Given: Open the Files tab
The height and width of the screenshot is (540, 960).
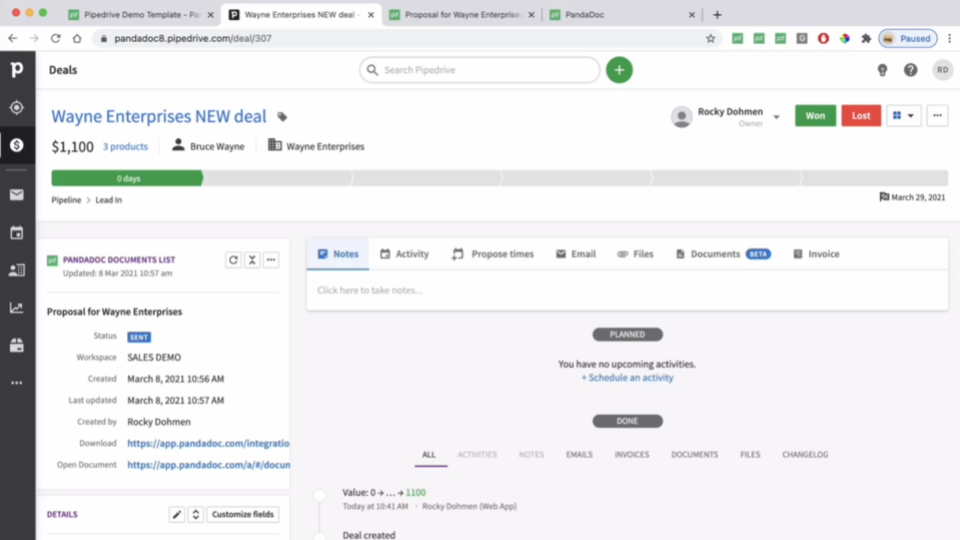Looking at the screenshot, I should coord(636,253).
